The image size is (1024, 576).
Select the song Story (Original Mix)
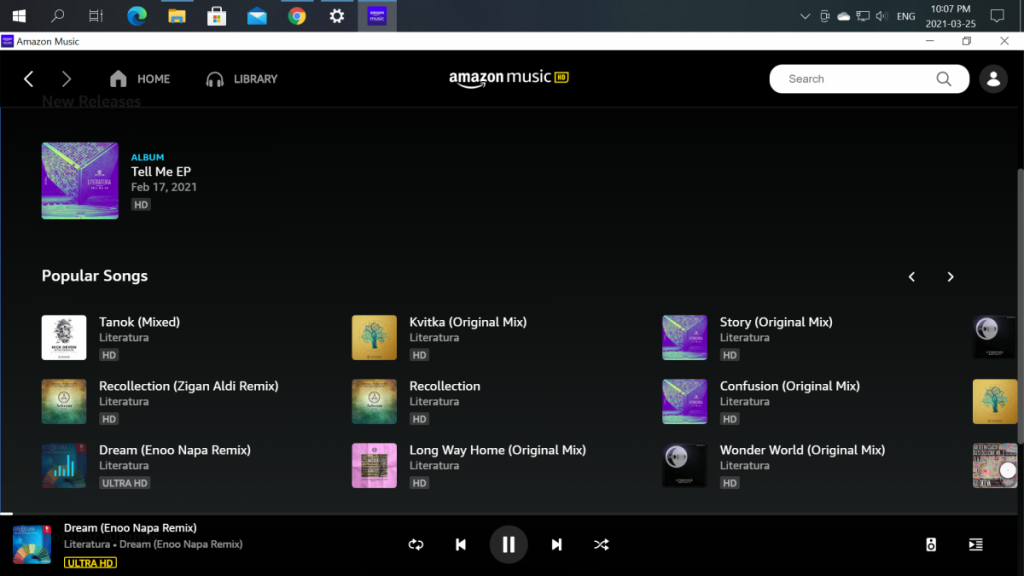(x=776, y=322)
